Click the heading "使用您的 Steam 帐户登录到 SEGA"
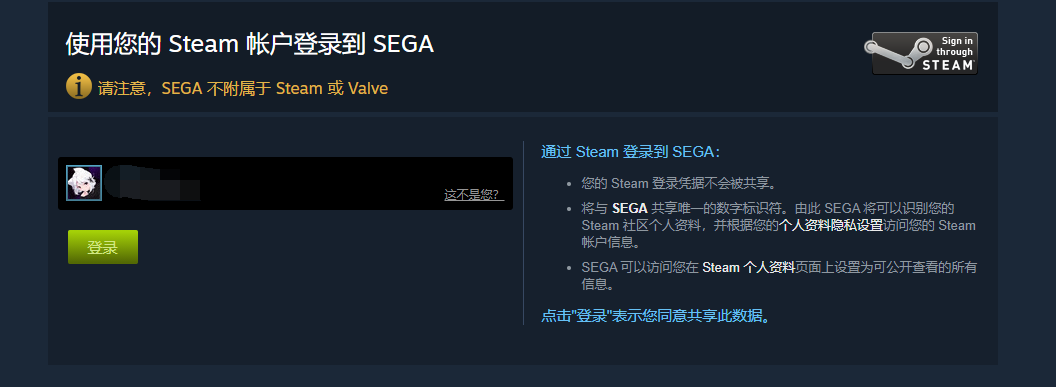 tap(250, 44)
